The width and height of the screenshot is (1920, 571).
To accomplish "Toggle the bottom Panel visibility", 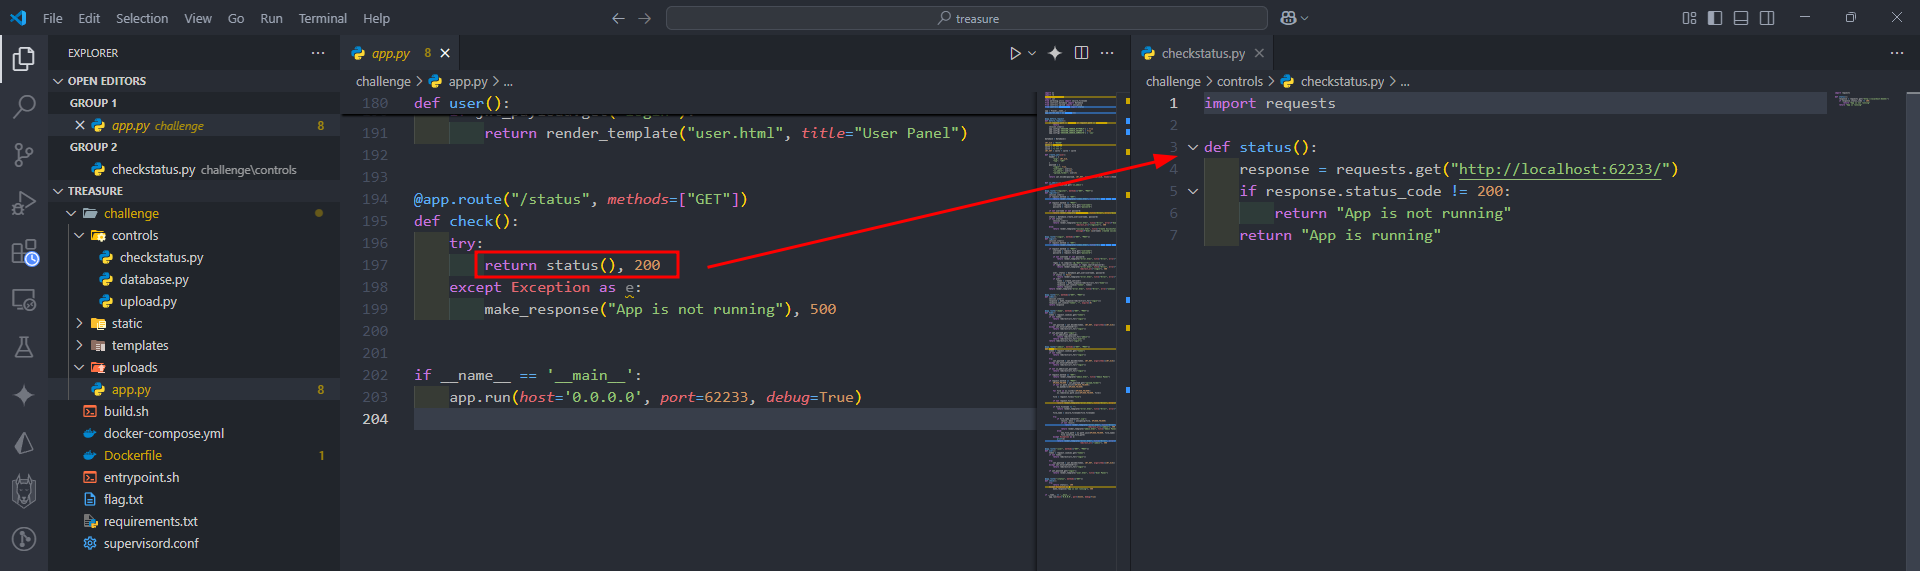I will click(x=1741, y=18).
